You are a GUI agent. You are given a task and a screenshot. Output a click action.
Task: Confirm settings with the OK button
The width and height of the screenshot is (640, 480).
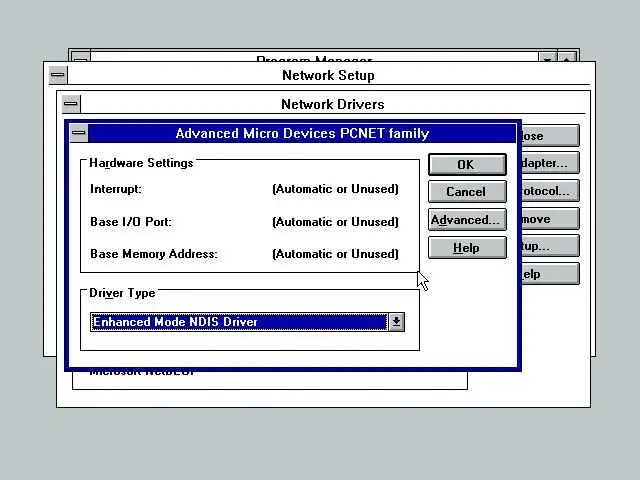point(467,164)
